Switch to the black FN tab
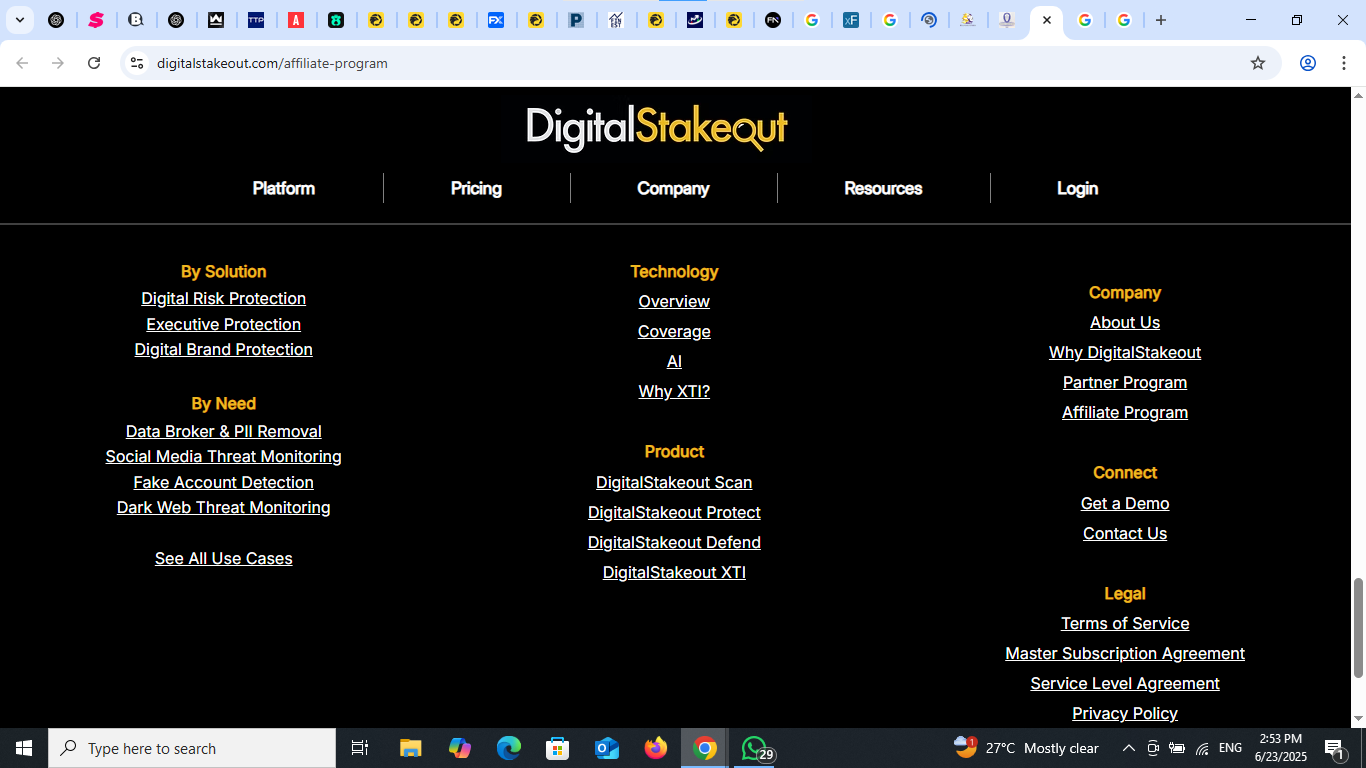The height and width of the screenshot is (768, 1366). coord(773,20)
